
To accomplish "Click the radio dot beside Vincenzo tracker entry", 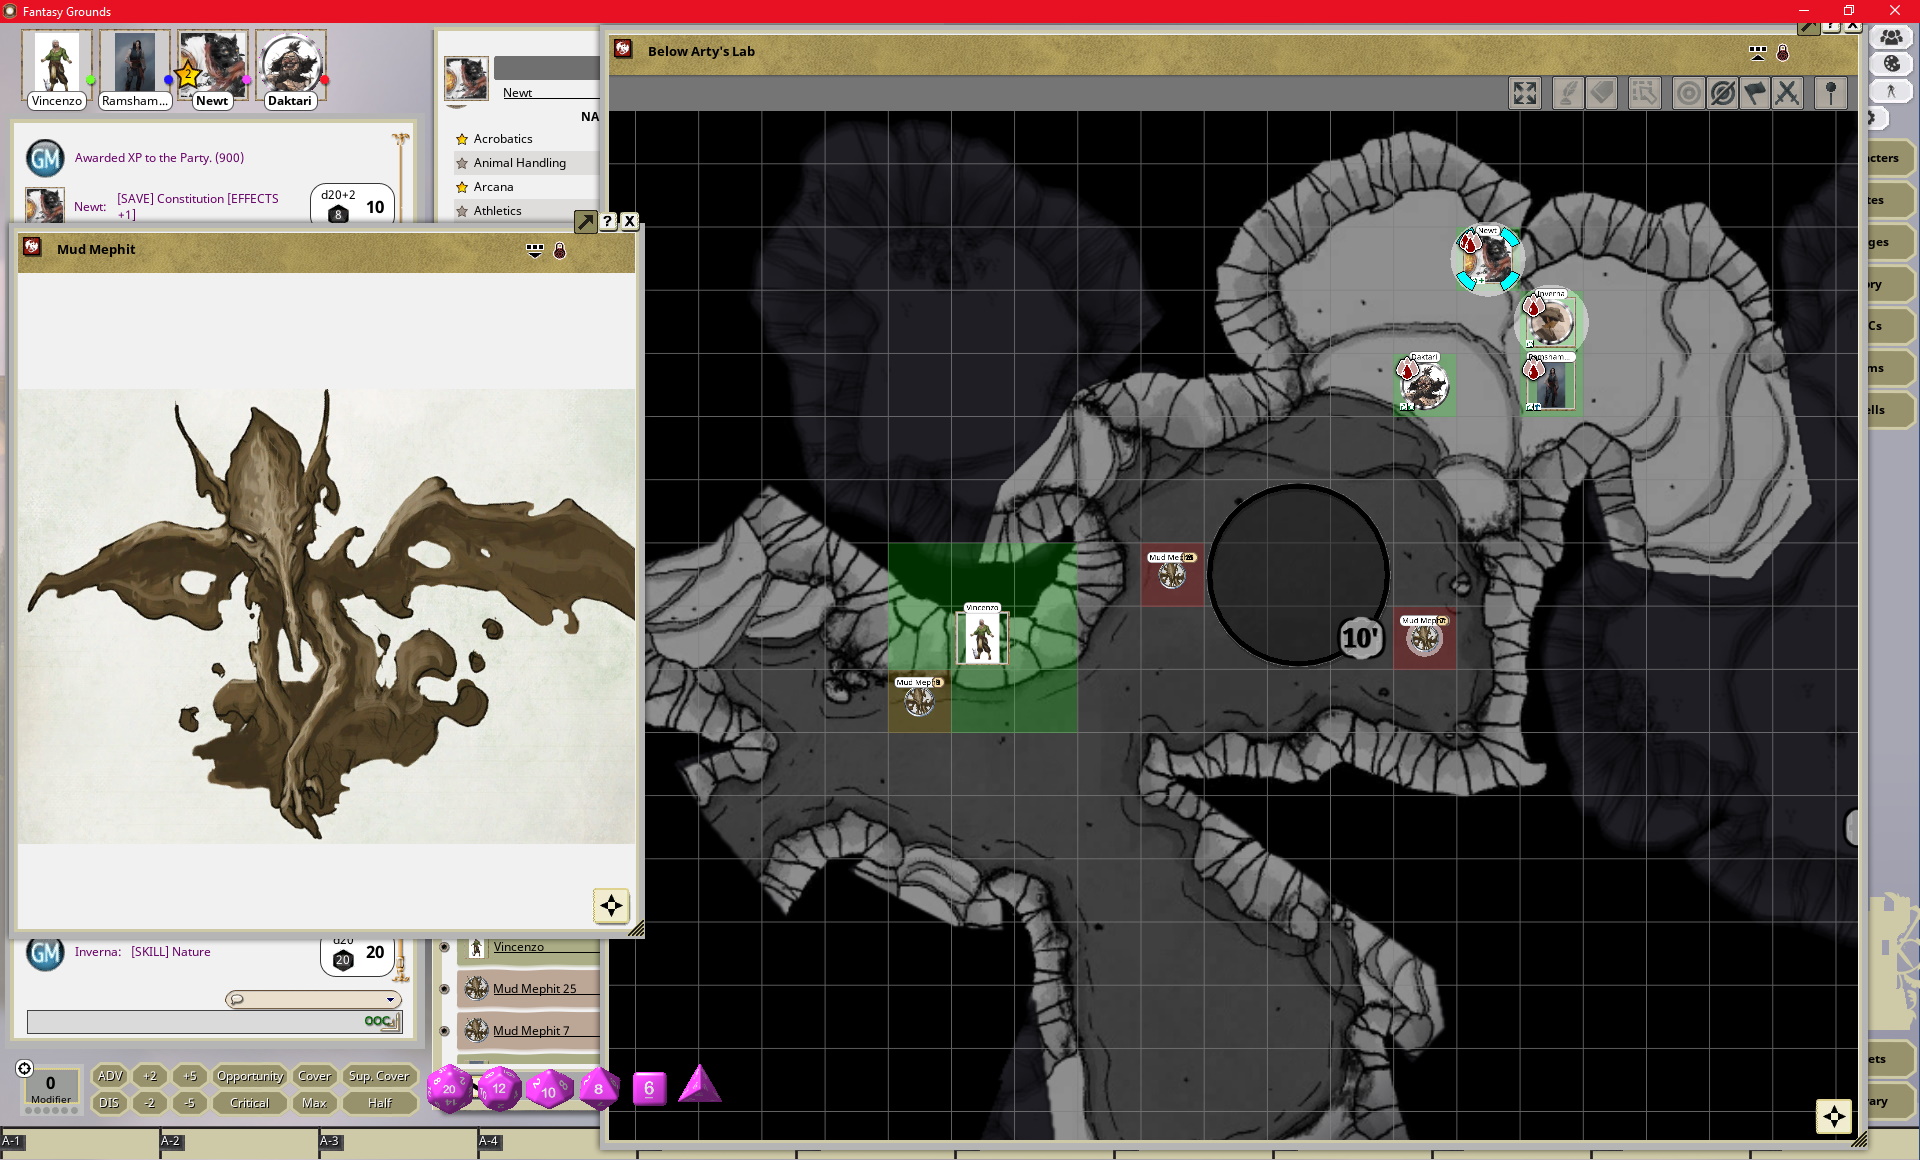I will click(445, 947).
